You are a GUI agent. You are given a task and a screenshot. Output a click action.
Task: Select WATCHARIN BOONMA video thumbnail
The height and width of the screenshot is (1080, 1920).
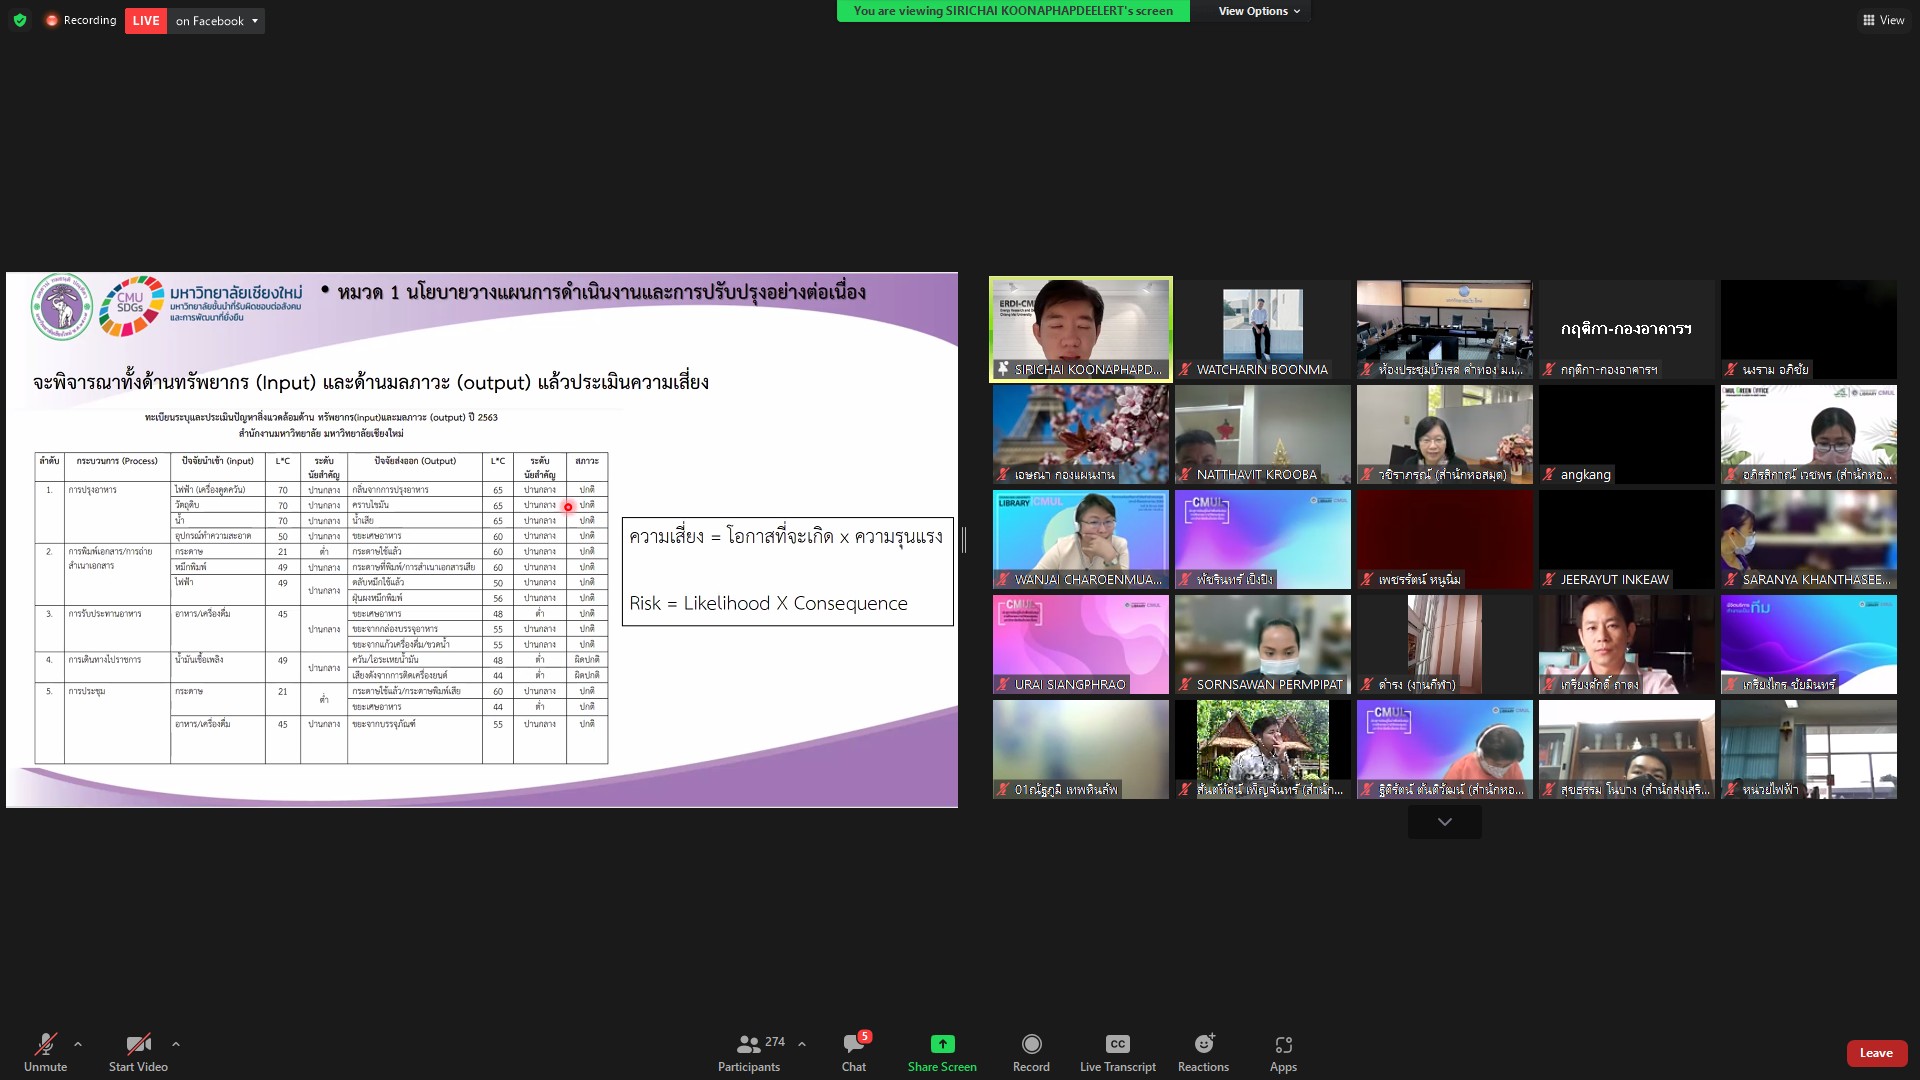tap(1262, 330)
